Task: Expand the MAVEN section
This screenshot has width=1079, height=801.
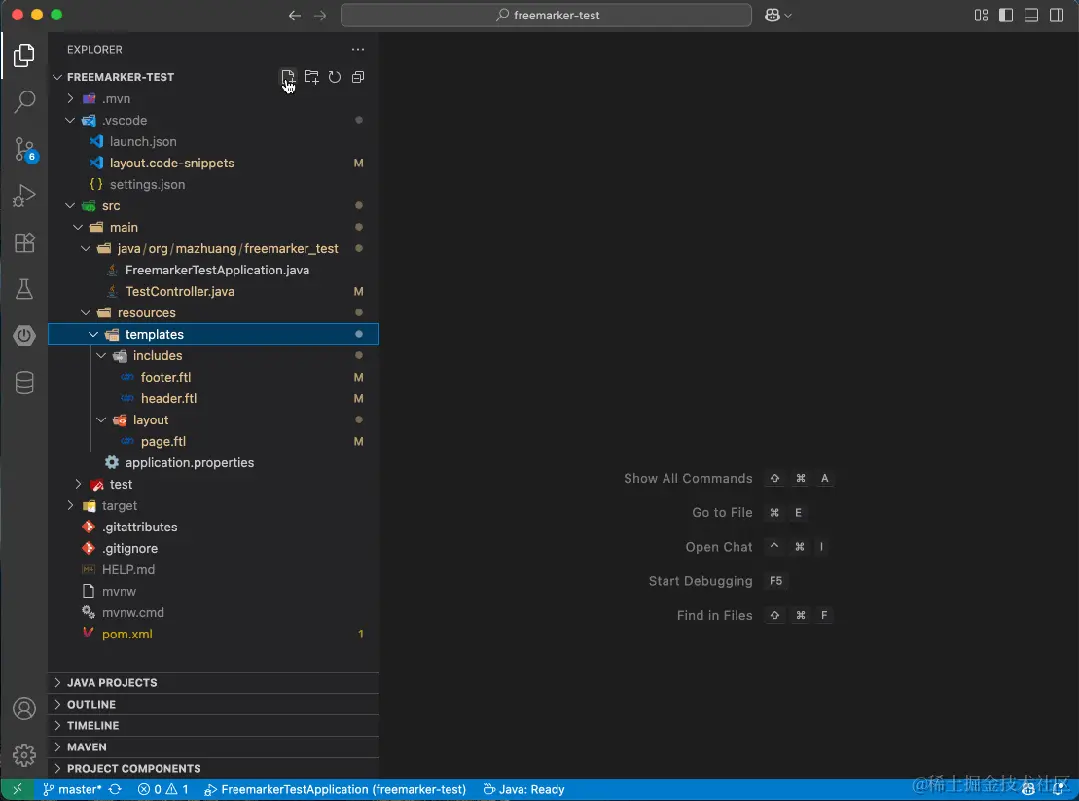Action: (x=213, y=747)
